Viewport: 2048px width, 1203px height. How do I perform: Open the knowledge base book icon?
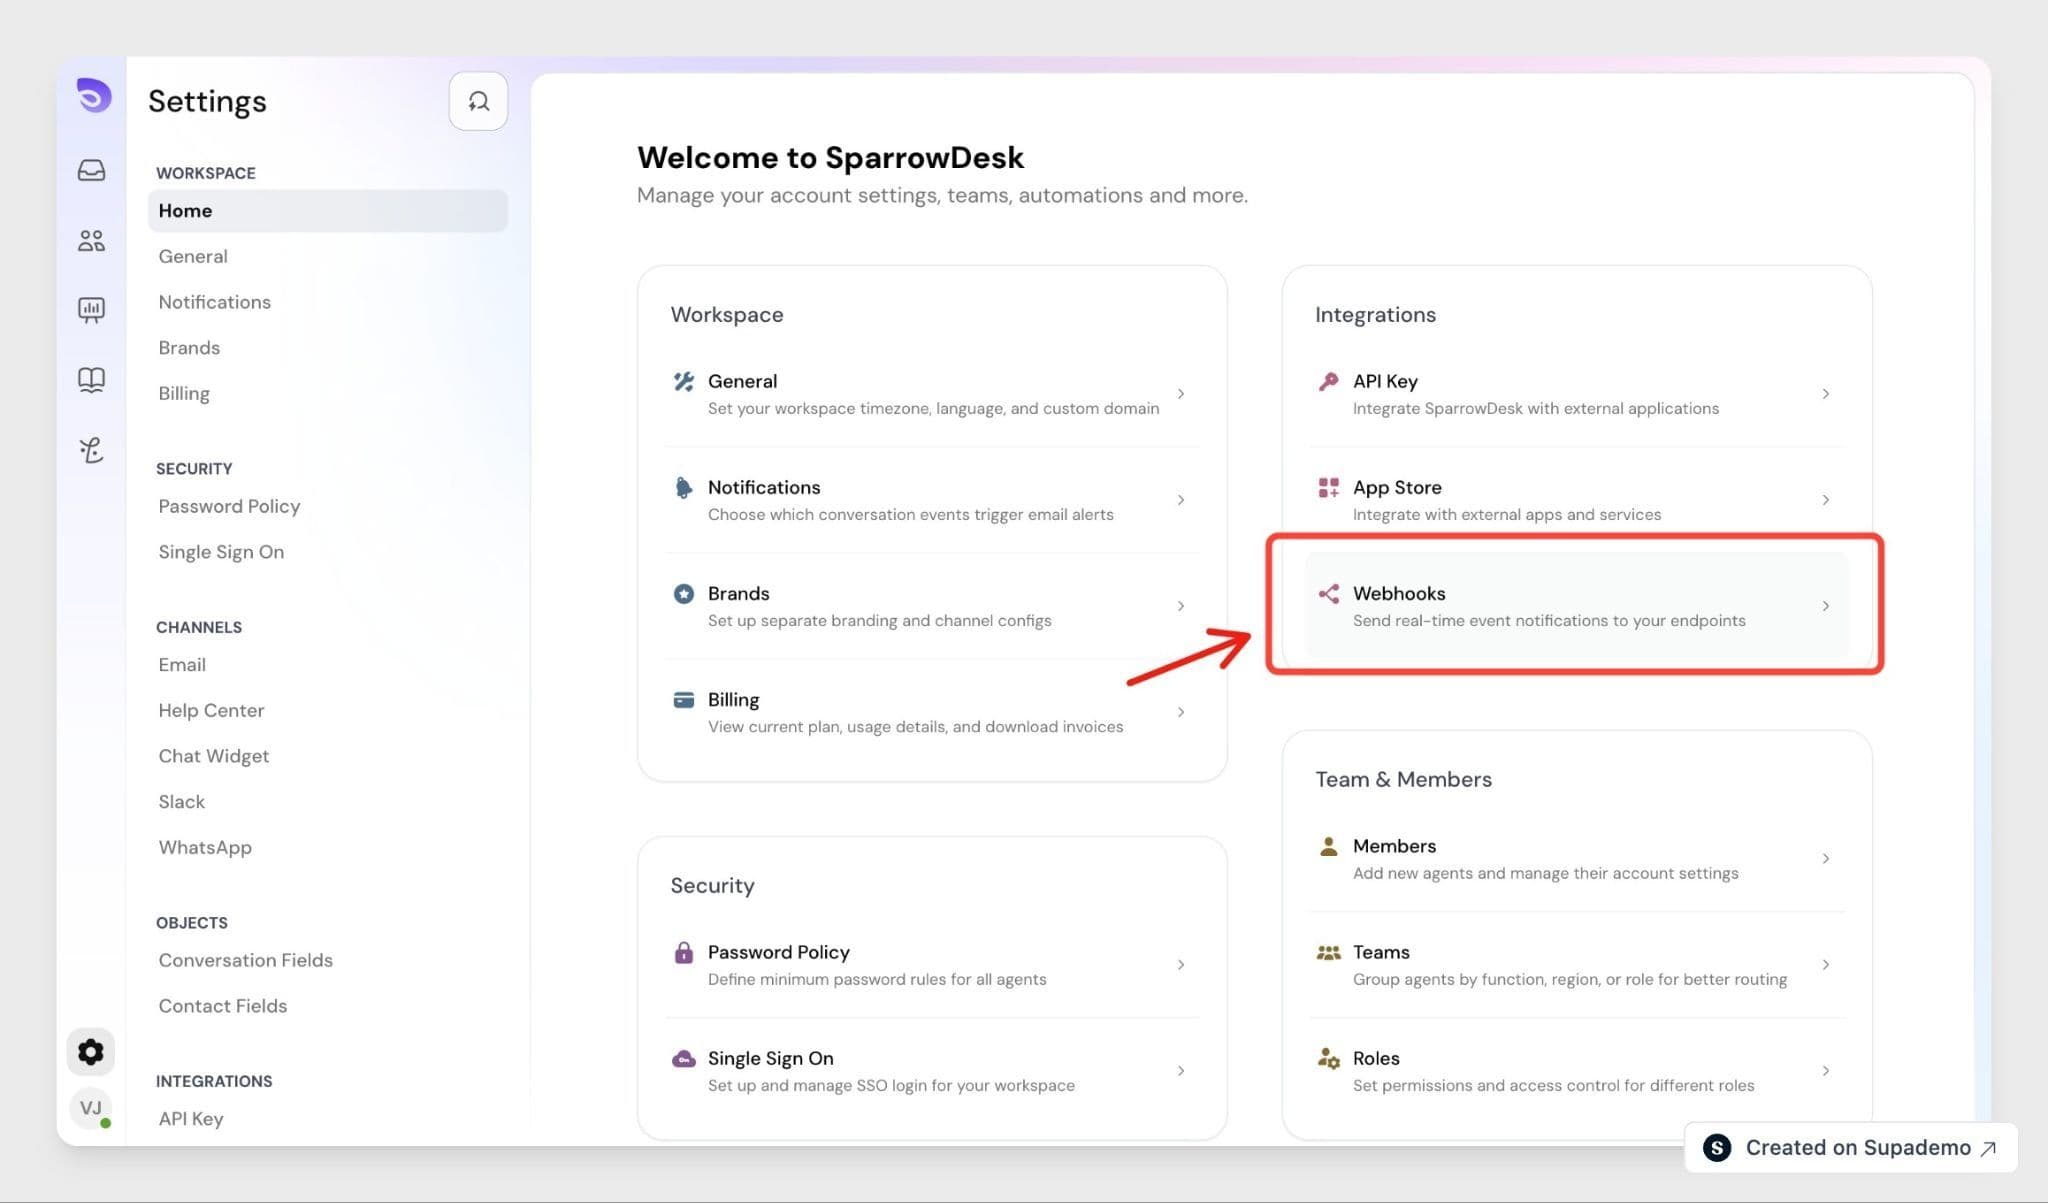coord(91,380)
